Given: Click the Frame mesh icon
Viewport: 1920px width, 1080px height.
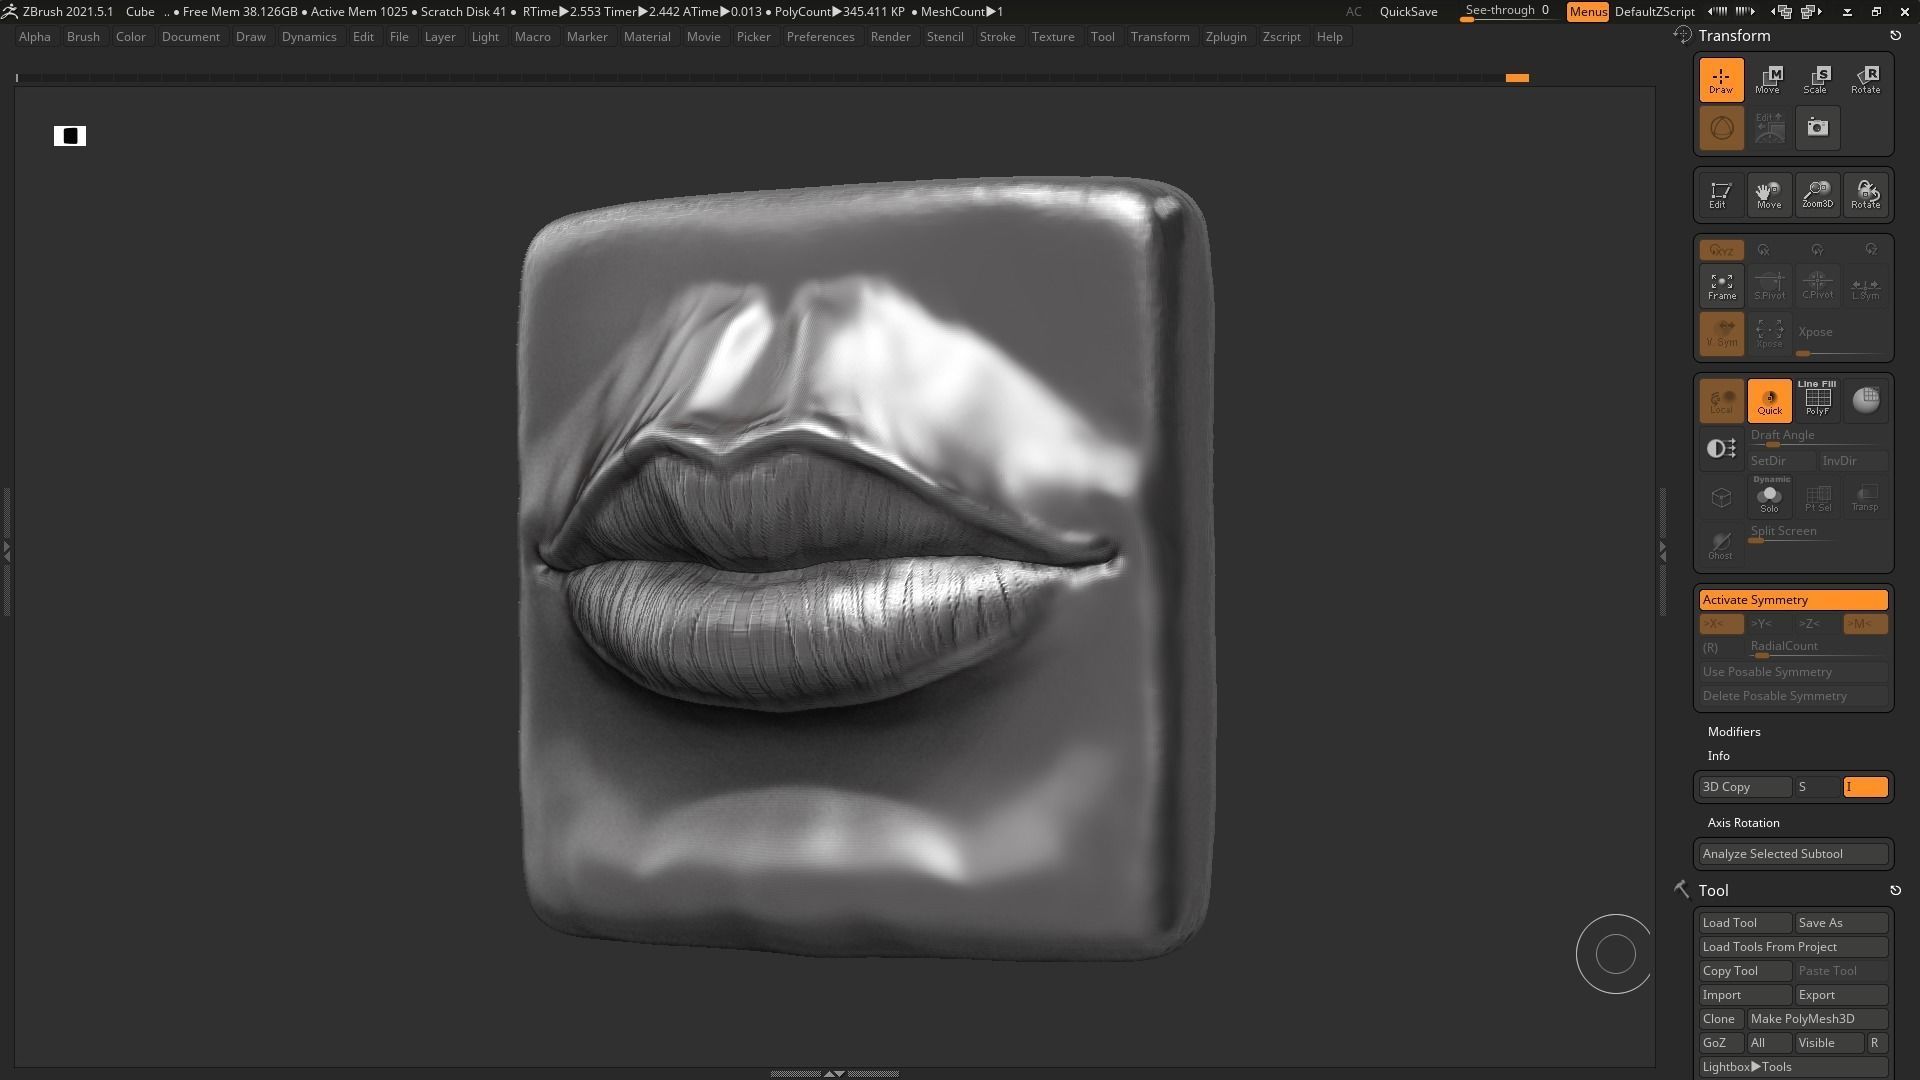Looking at the screenshot, I should [x=1721, y=286].
